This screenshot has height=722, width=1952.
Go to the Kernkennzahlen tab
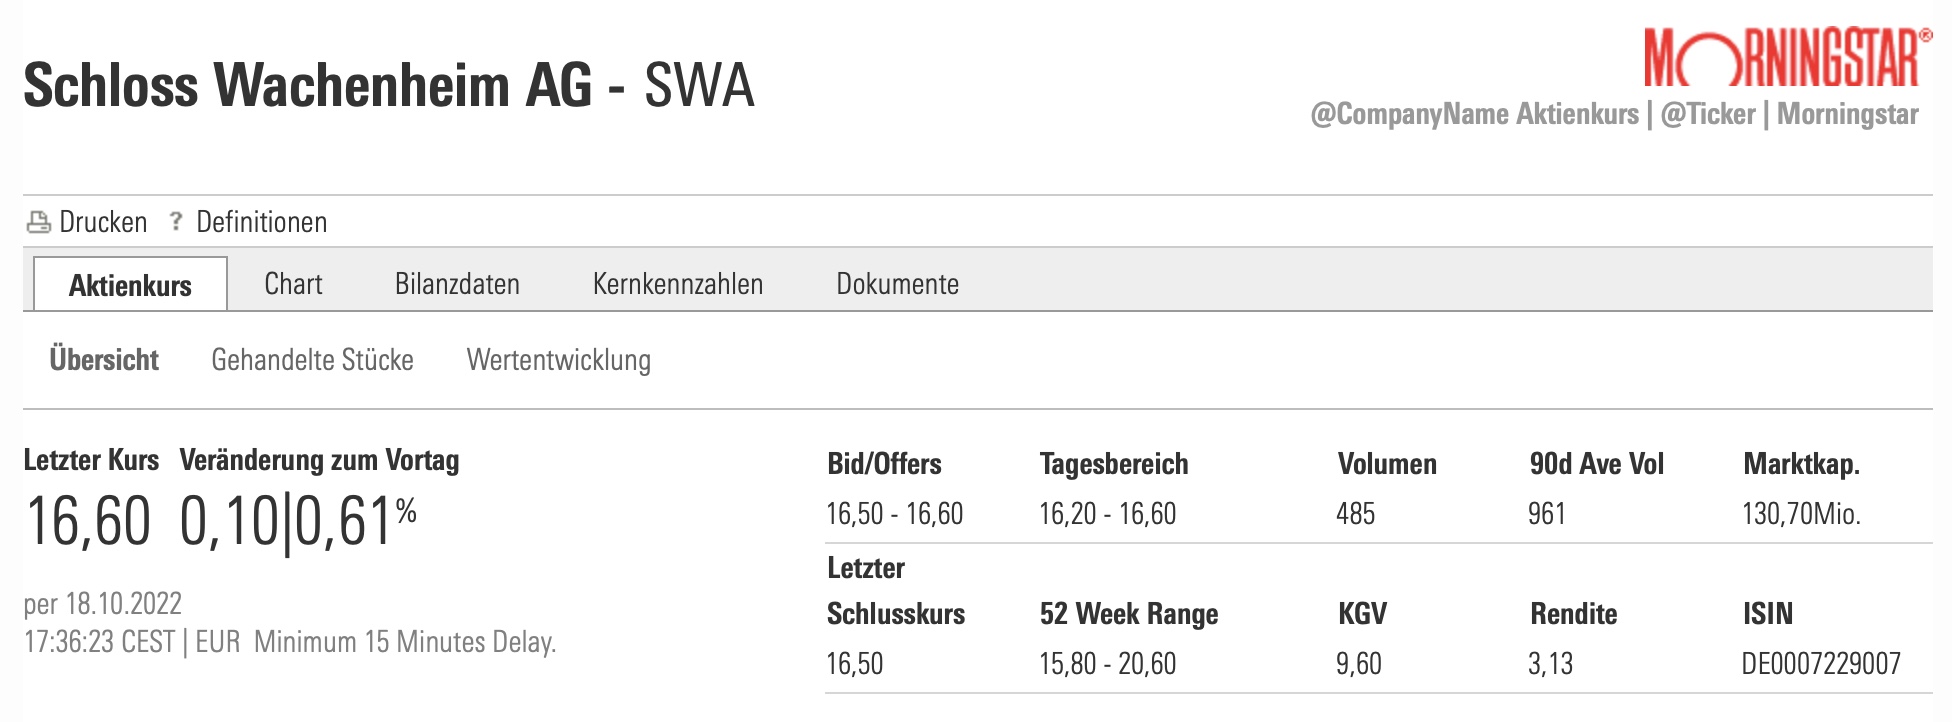tap(677, 284)
